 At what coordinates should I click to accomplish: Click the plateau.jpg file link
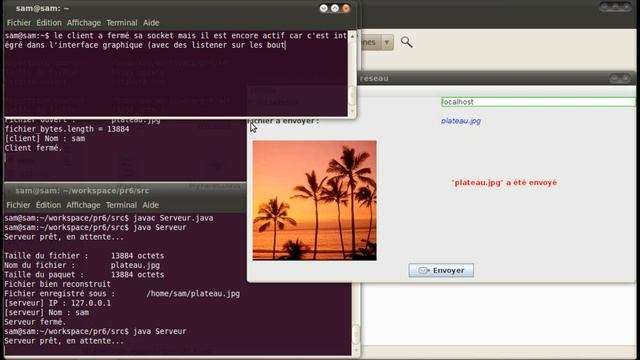click(461, 121)
